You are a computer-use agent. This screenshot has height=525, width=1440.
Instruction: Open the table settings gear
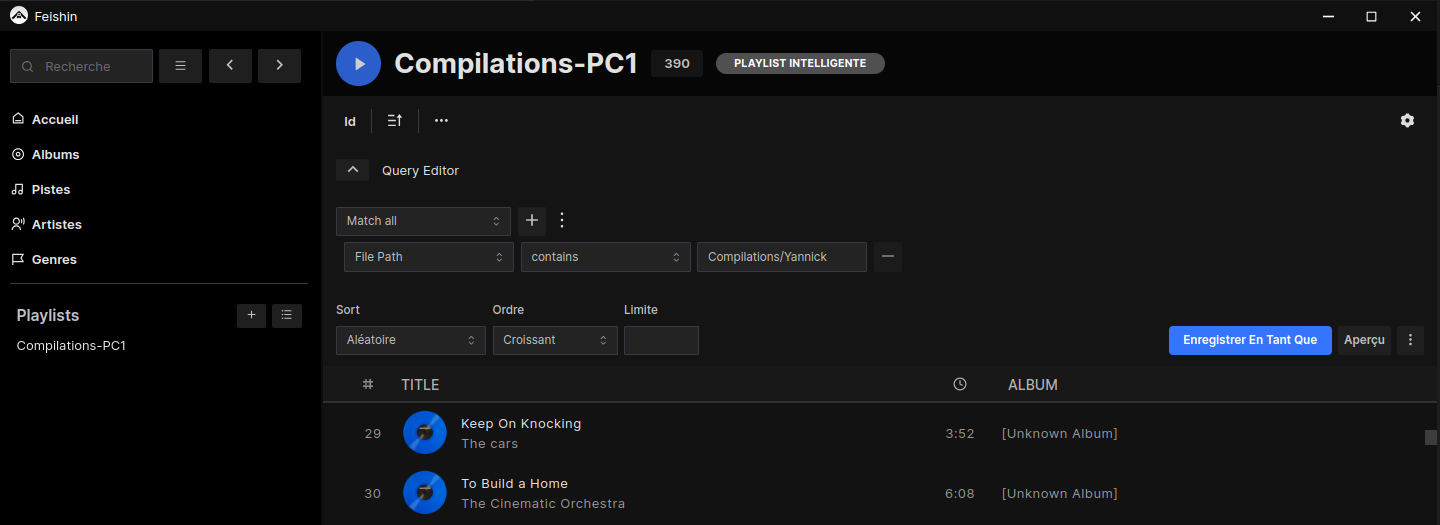pos(1407,121)
